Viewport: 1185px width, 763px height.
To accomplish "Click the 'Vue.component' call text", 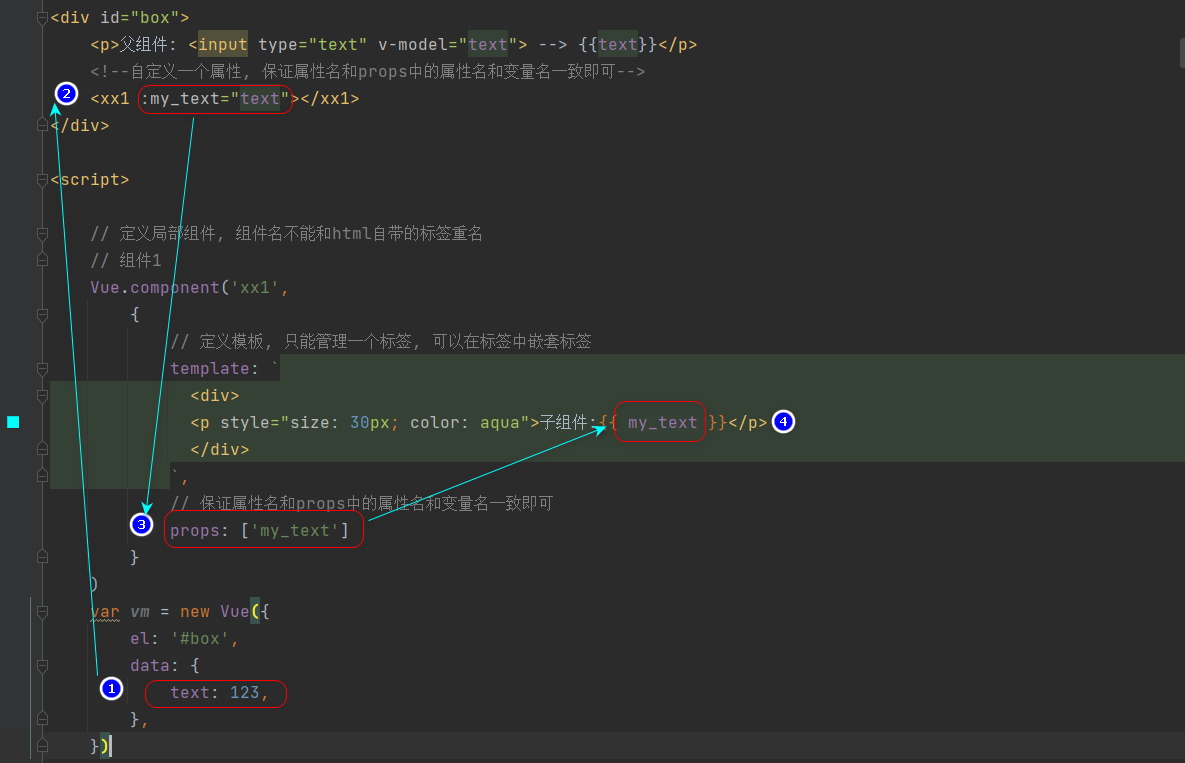I will click(155, 288).
